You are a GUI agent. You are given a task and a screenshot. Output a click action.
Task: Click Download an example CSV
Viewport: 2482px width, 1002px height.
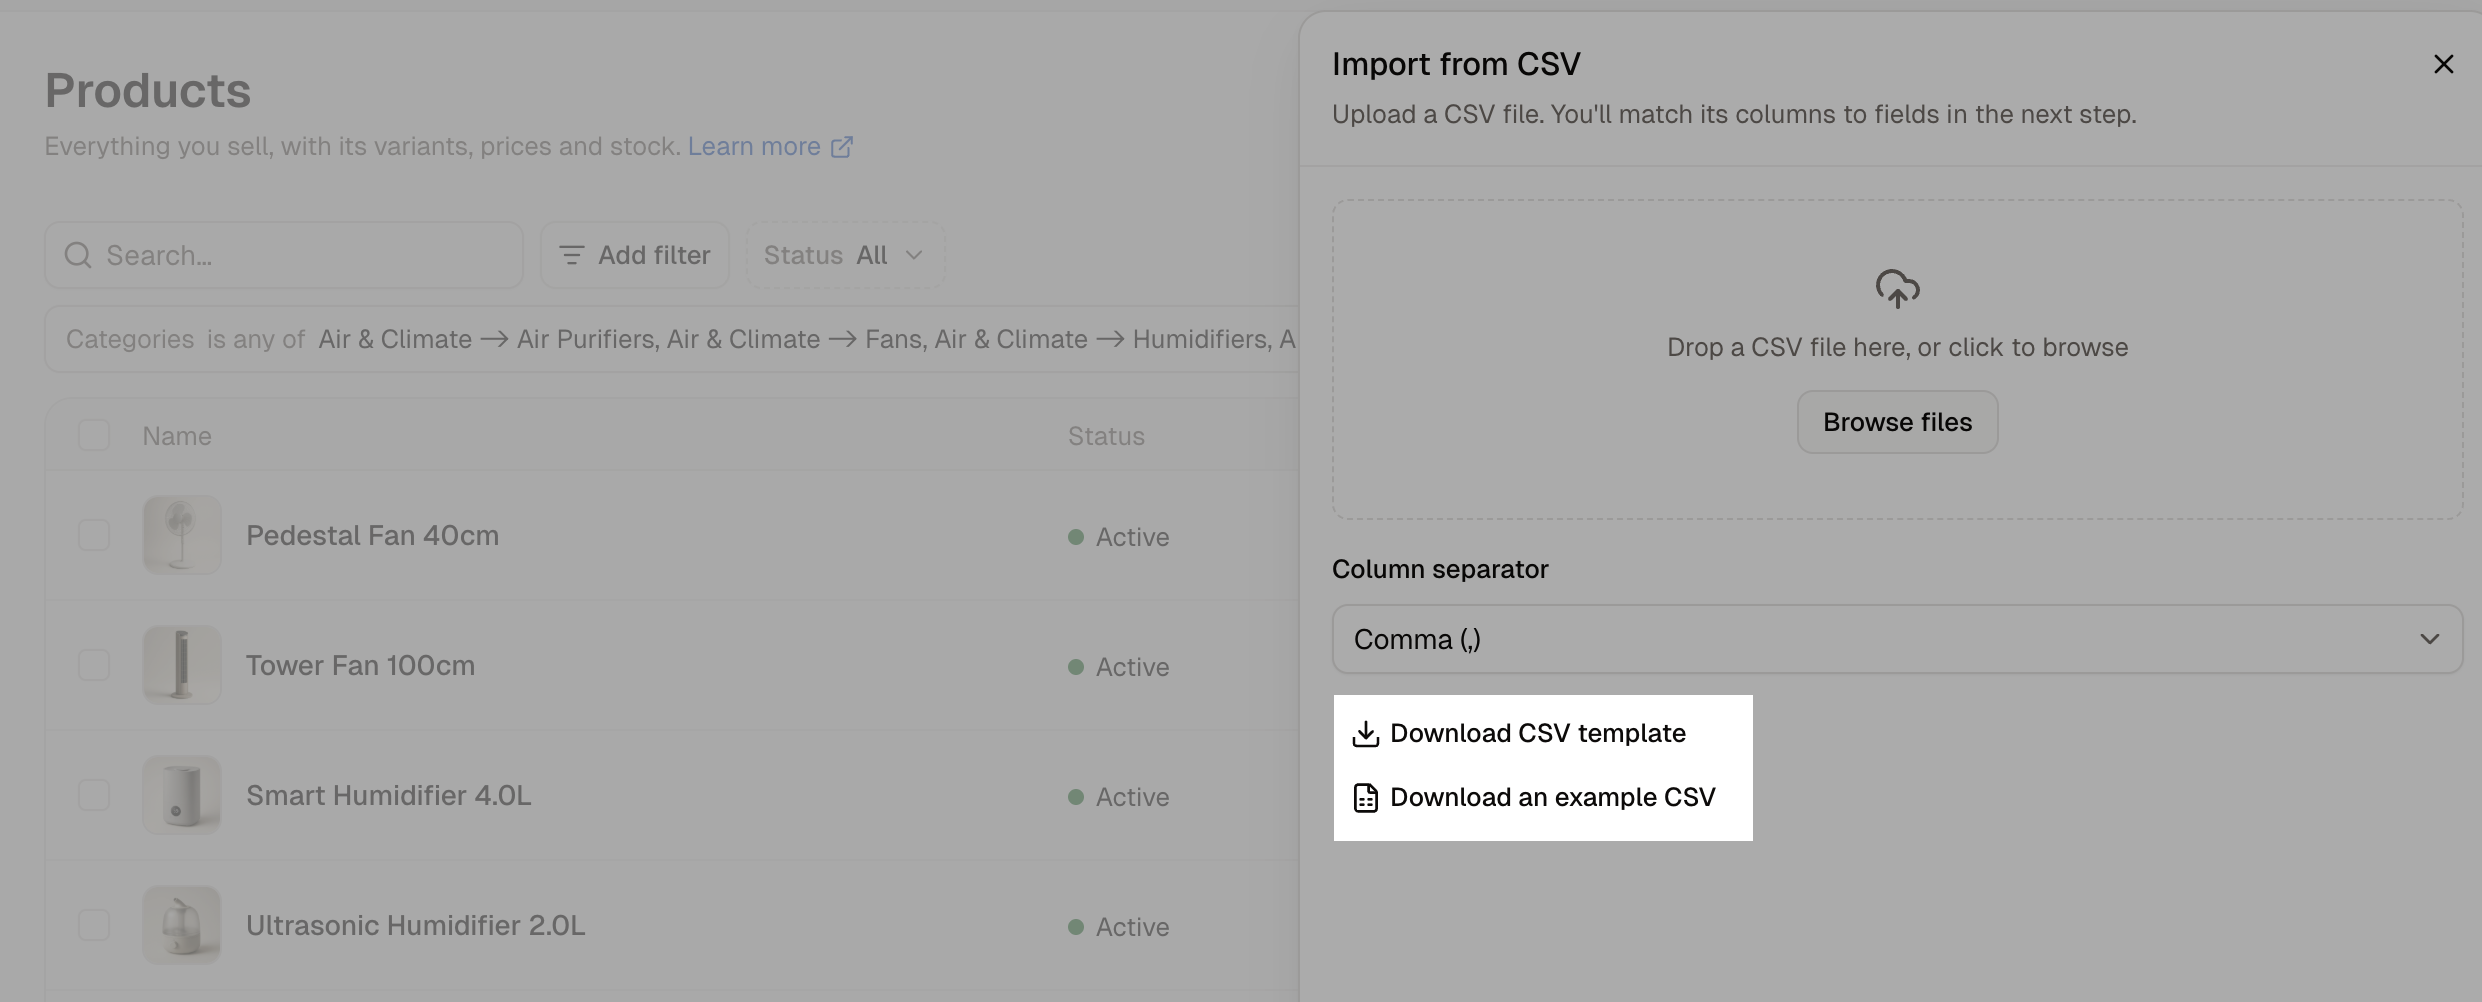coord(1534,798)
